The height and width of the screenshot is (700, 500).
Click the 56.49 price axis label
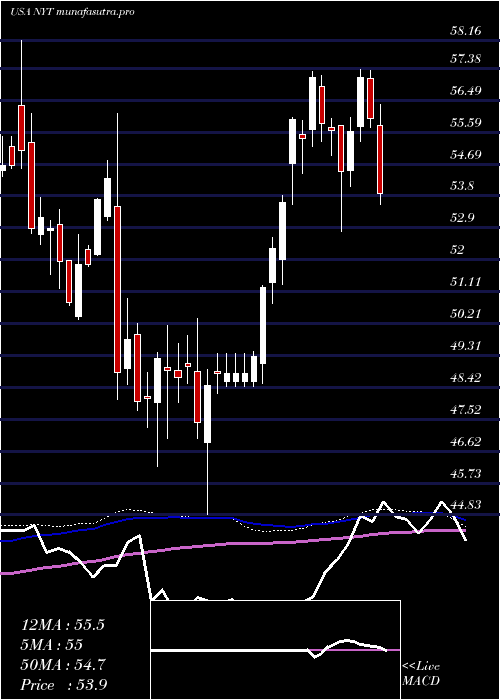click(465, 91)
